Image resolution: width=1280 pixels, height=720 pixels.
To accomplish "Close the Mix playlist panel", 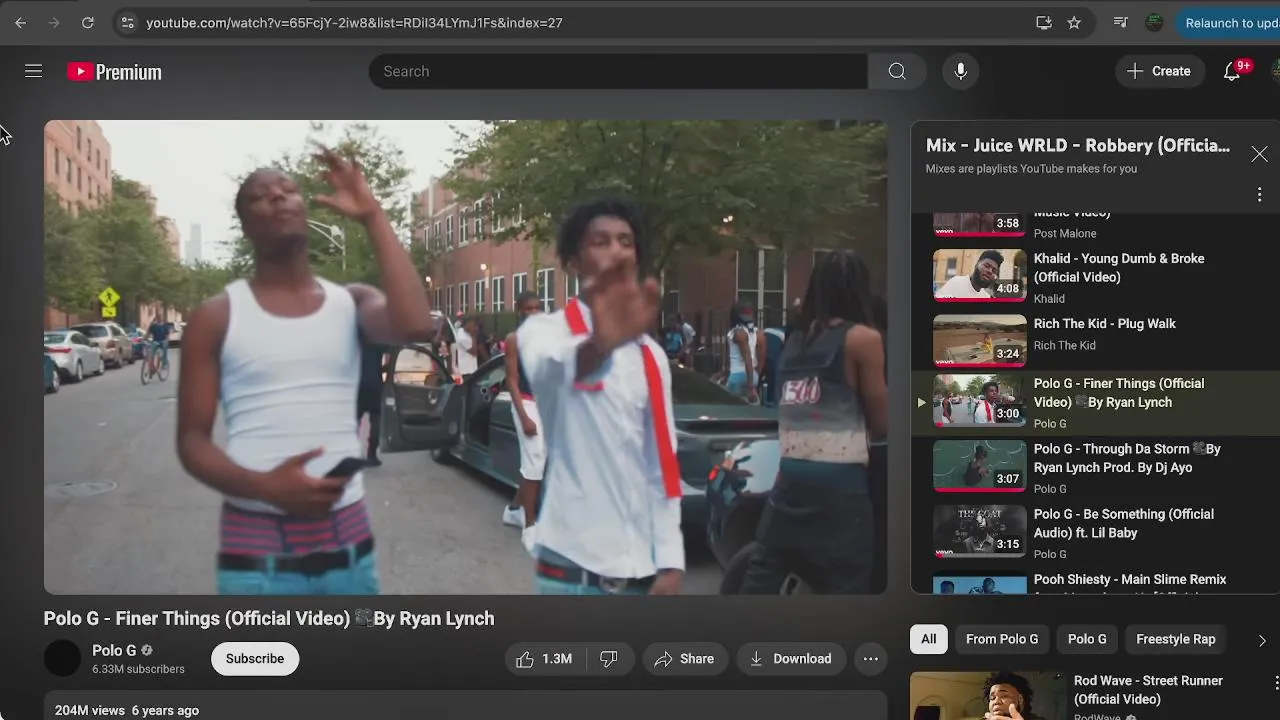I will 1259,154.
